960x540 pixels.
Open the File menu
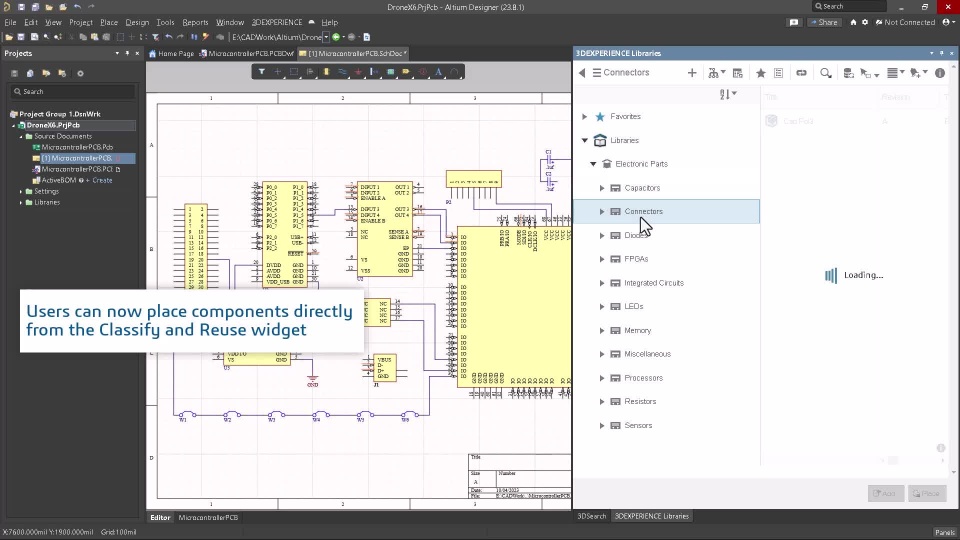[x=10, y=22]
